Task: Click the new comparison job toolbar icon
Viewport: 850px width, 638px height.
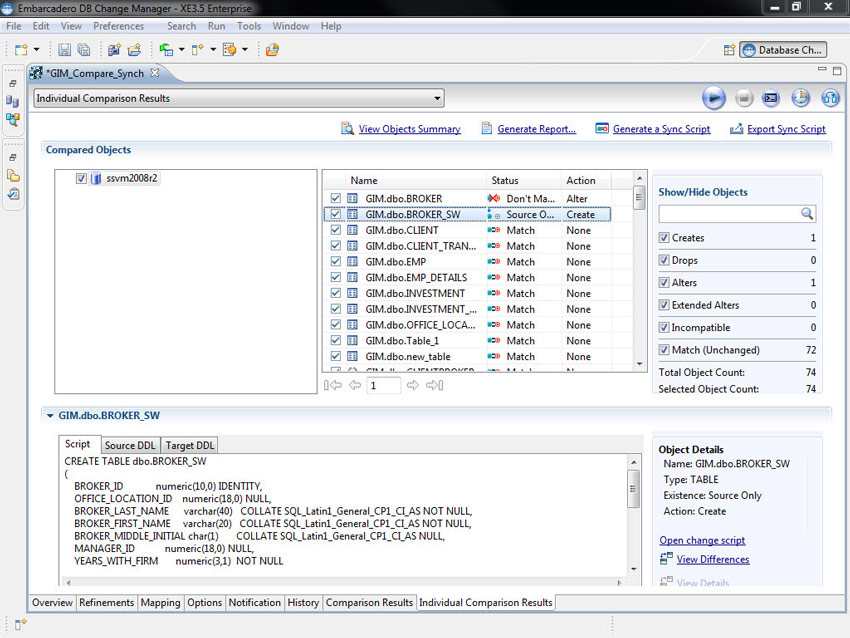Action: coord(198,50)
